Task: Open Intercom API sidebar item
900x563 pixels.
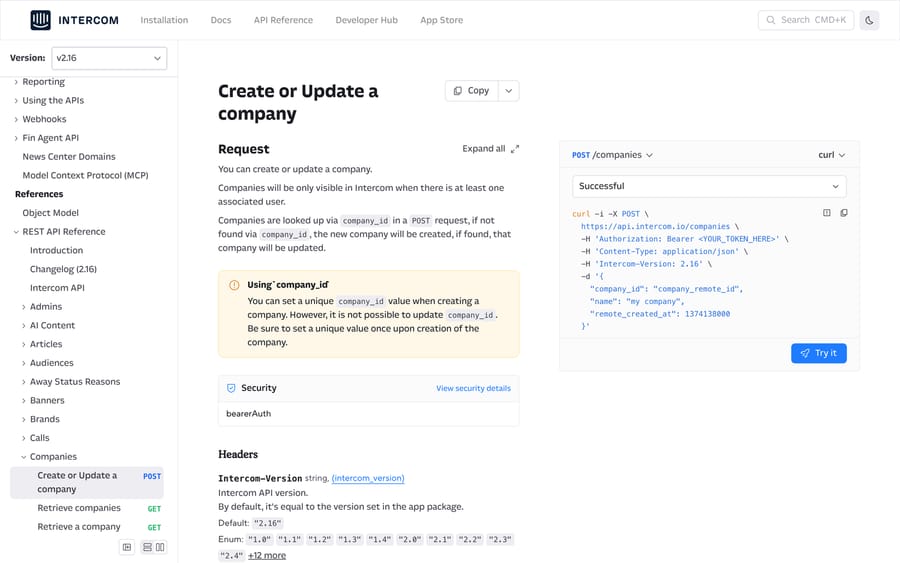Action: point(57,288)
